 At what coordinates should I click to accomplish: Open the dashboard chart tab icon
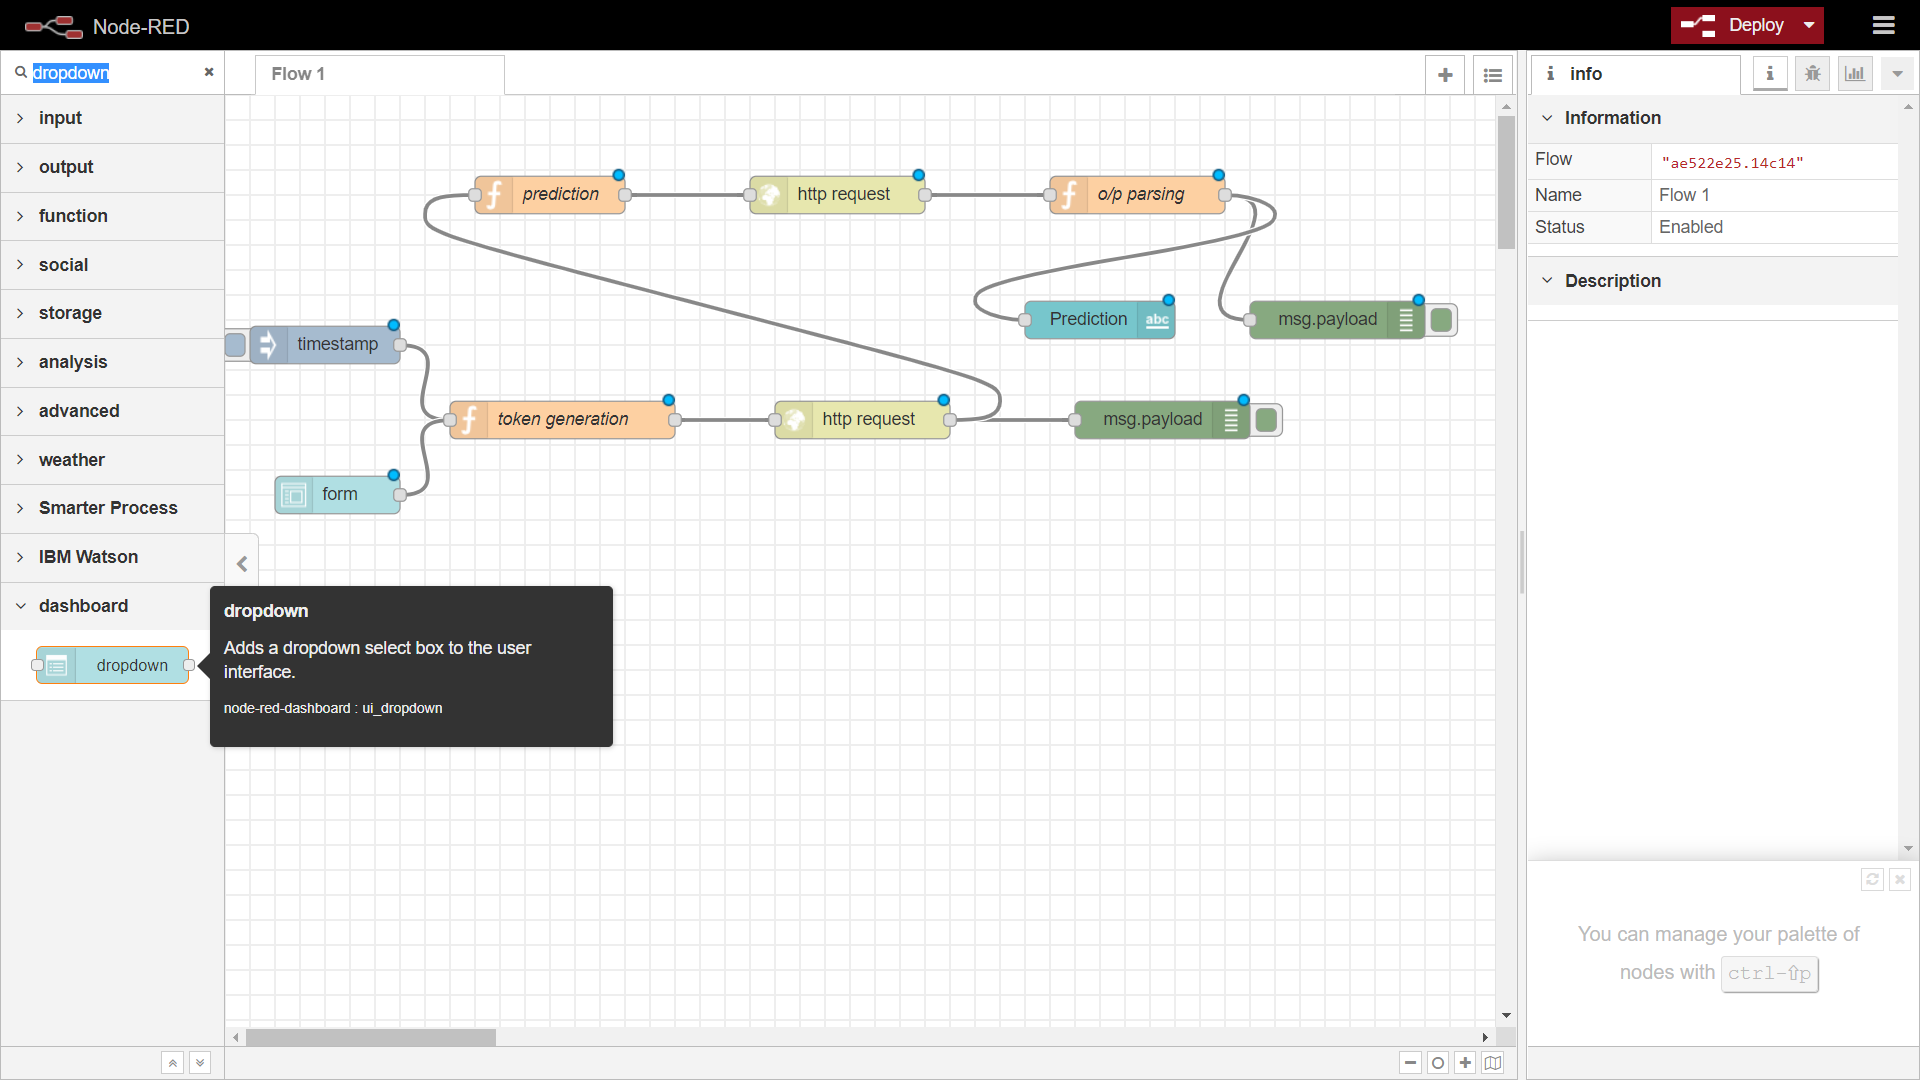click(x=1855, y=74)
